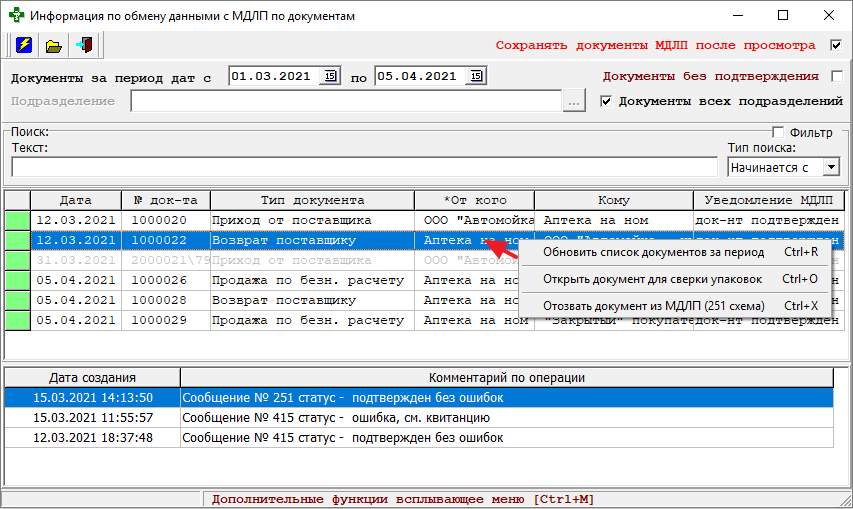Screen dimensions: 853x509
Task: Enable 'Документы без подтверждения' checkbox
Action: tap(836, 76)
